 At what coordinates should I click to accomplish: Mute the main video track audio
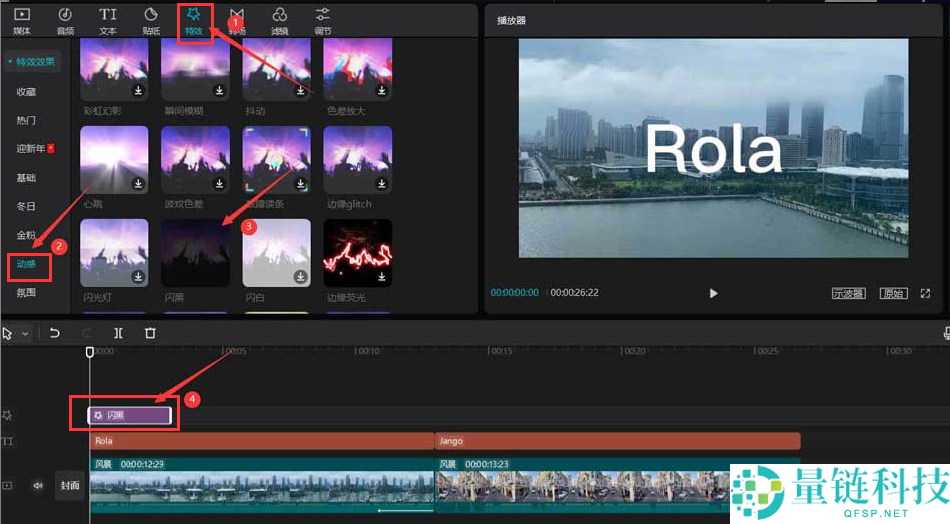coord(38,485)
